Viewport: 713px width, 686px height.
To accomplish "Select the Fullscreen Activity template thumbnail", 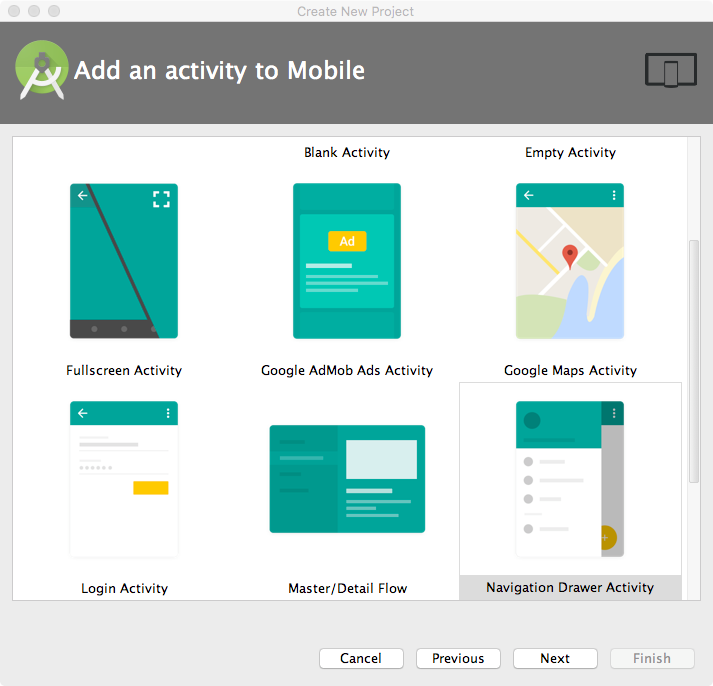I will (124, 261).
